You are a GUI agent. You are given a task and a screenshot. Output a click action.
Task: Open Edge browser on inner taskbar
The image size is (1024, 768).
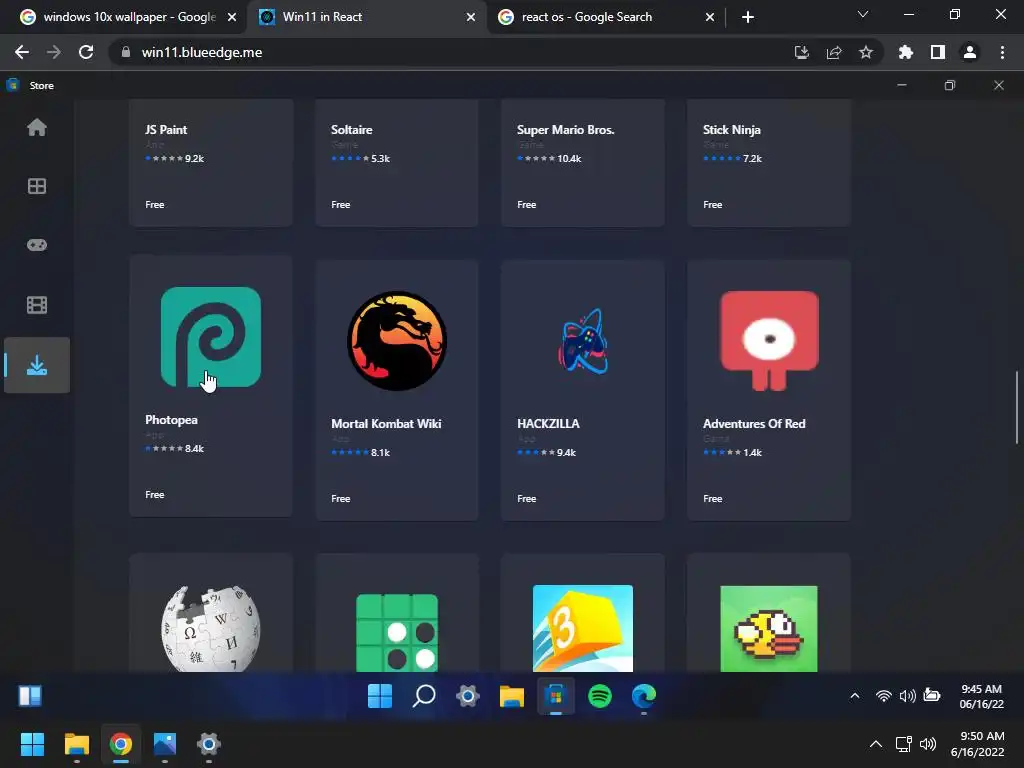[x=643, y=696]
